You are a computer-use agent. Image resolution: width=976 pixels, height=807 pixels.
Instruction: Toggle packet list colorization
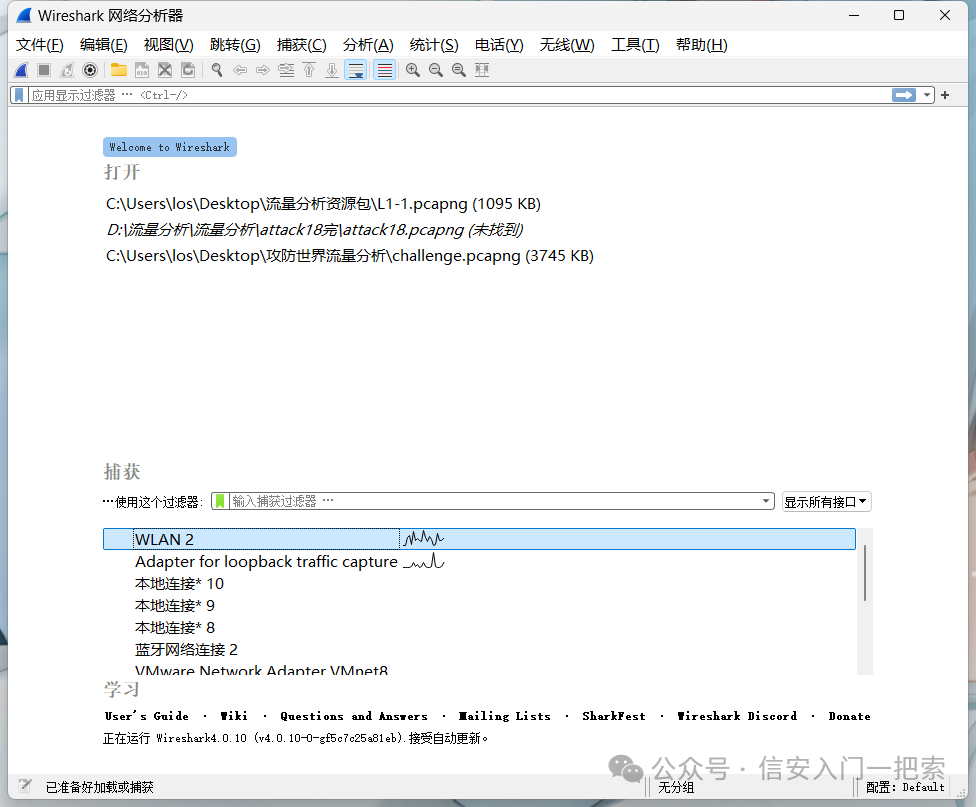click(x=385, y=70)
